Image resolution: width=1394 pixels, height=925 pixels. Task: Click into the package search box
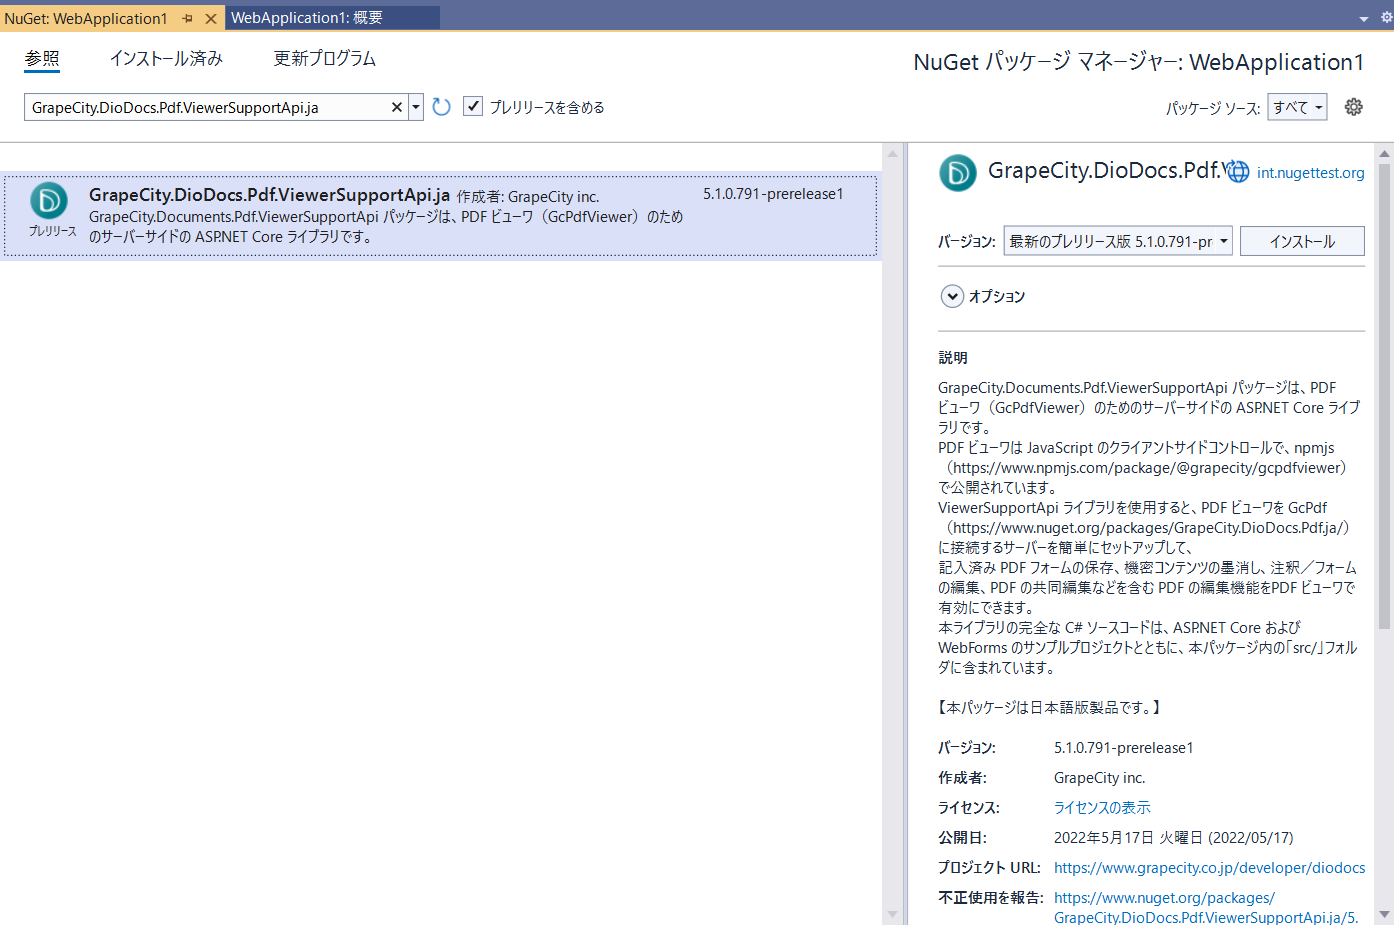pos(207,107)
